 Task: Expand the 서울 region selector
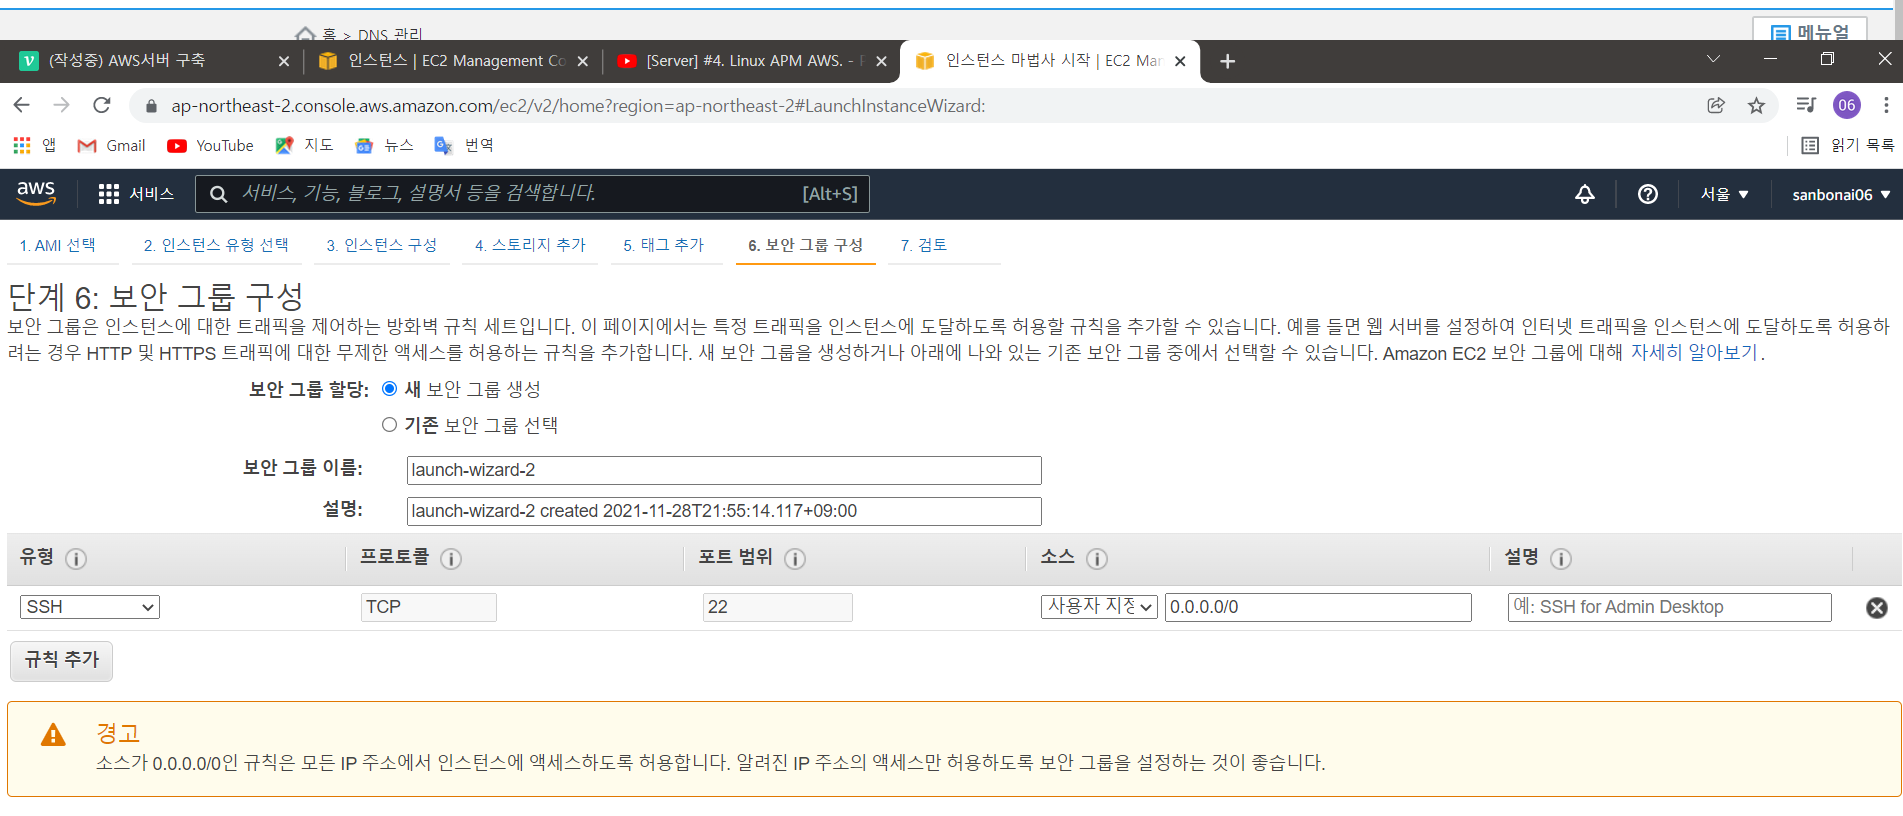[1724, 194]
